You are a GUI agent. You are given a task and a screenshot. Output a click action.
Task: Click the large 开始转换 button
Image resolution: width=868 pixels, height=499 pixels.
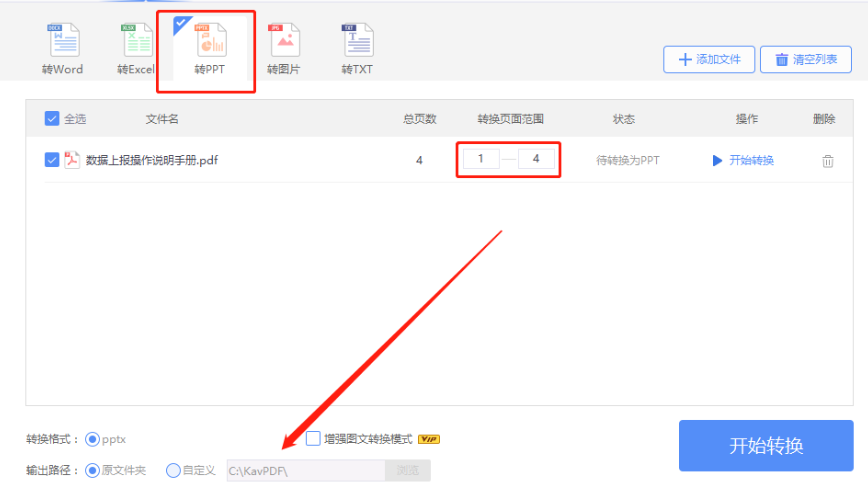(766, 445)
